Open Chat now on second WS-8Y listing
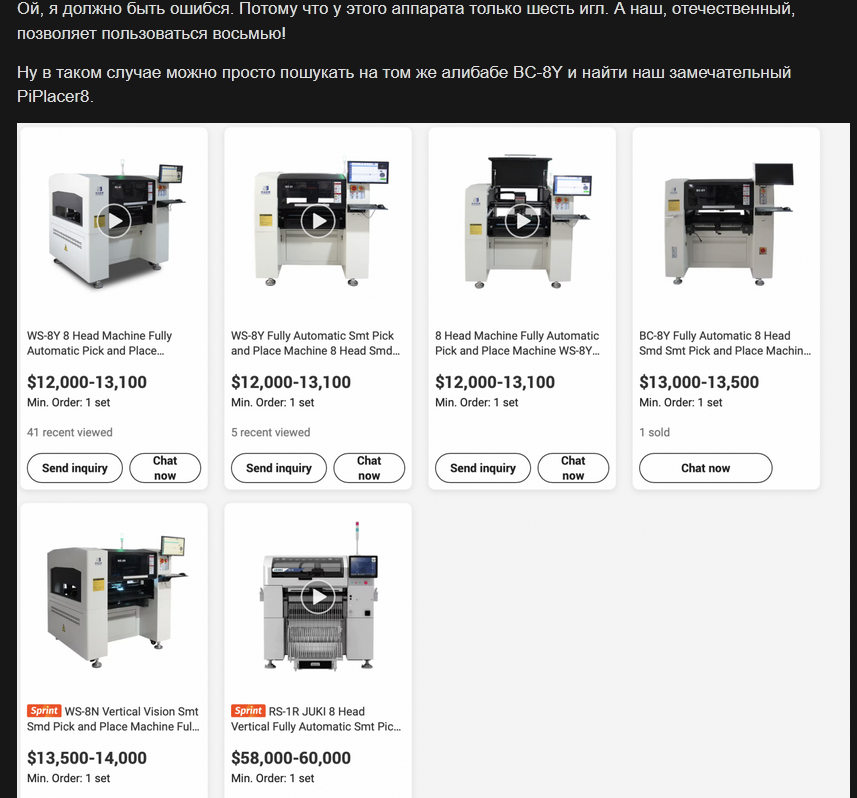Screen dimensions: 857x798 point(369,468)
